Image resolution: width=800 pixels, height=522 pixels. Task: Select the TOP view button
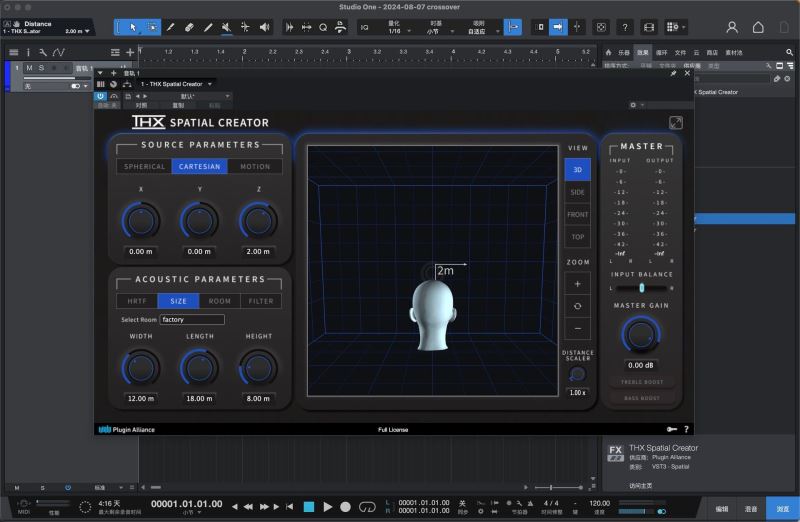pos(578,237)
